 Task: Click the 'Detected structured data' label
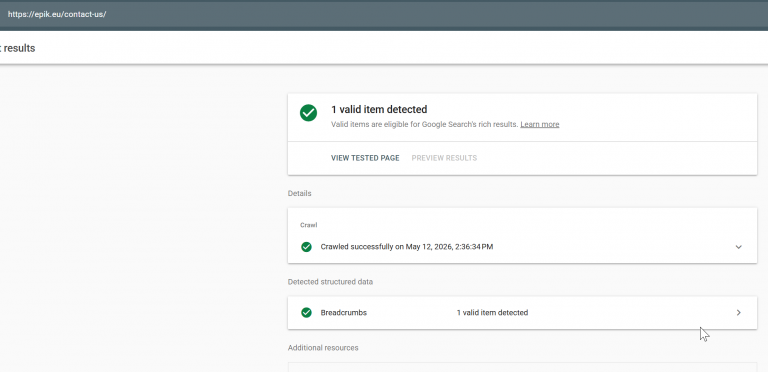330,282
